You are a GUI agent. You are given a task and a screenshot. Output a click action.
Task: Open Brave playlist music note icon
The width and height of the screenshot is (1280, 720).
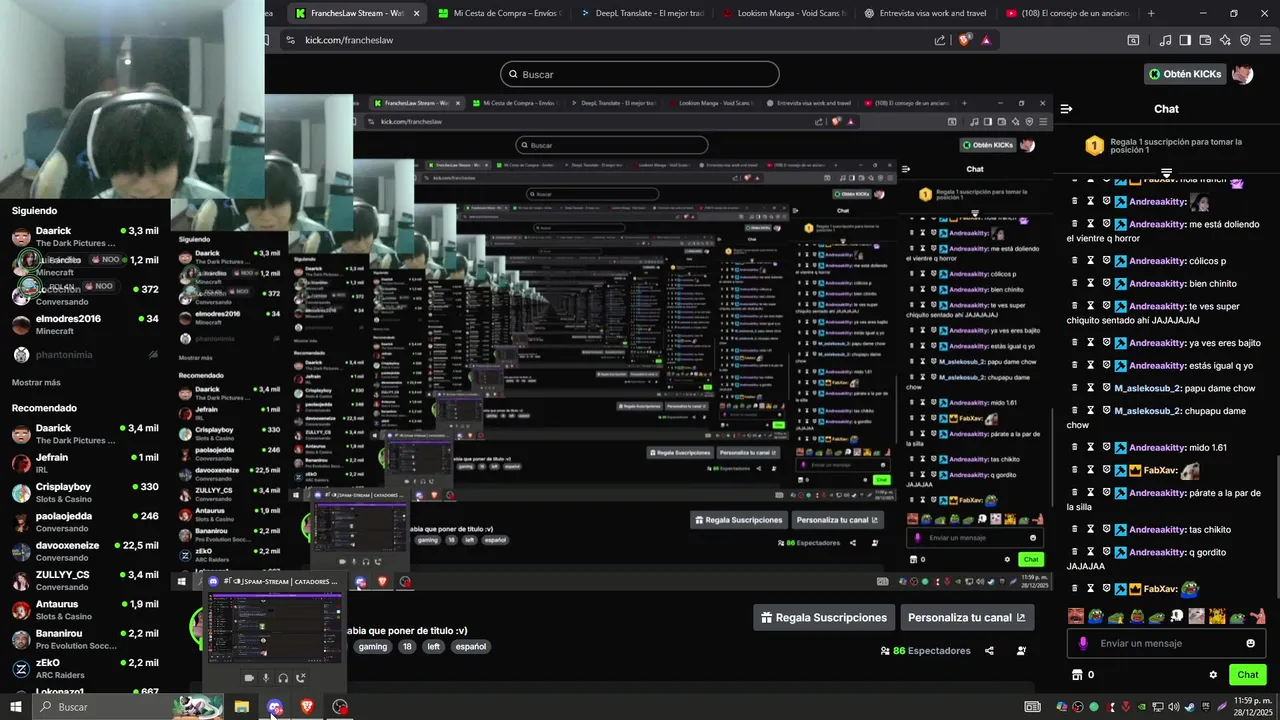(1165, 40)
